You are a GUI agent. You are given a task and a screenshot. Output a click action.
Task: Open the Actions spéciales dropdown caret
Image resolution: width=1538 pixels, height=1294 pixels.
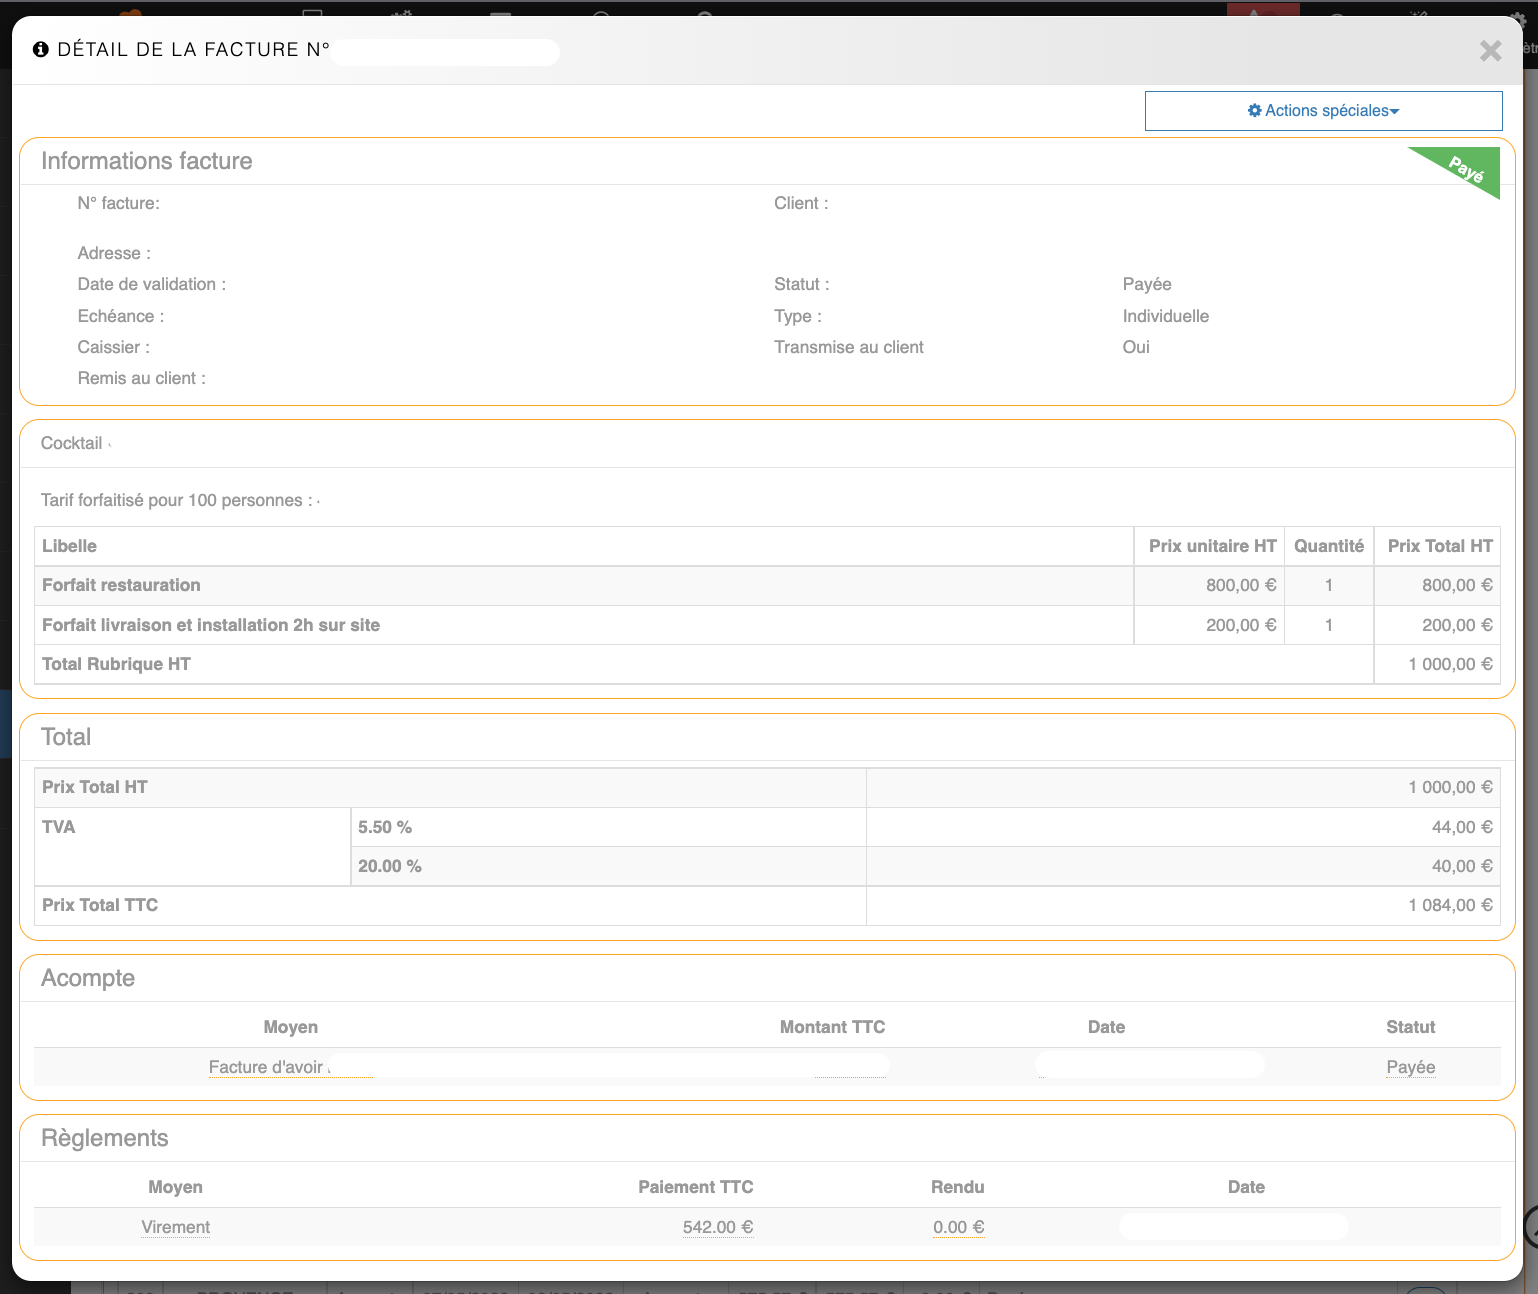pos(1395,112)
